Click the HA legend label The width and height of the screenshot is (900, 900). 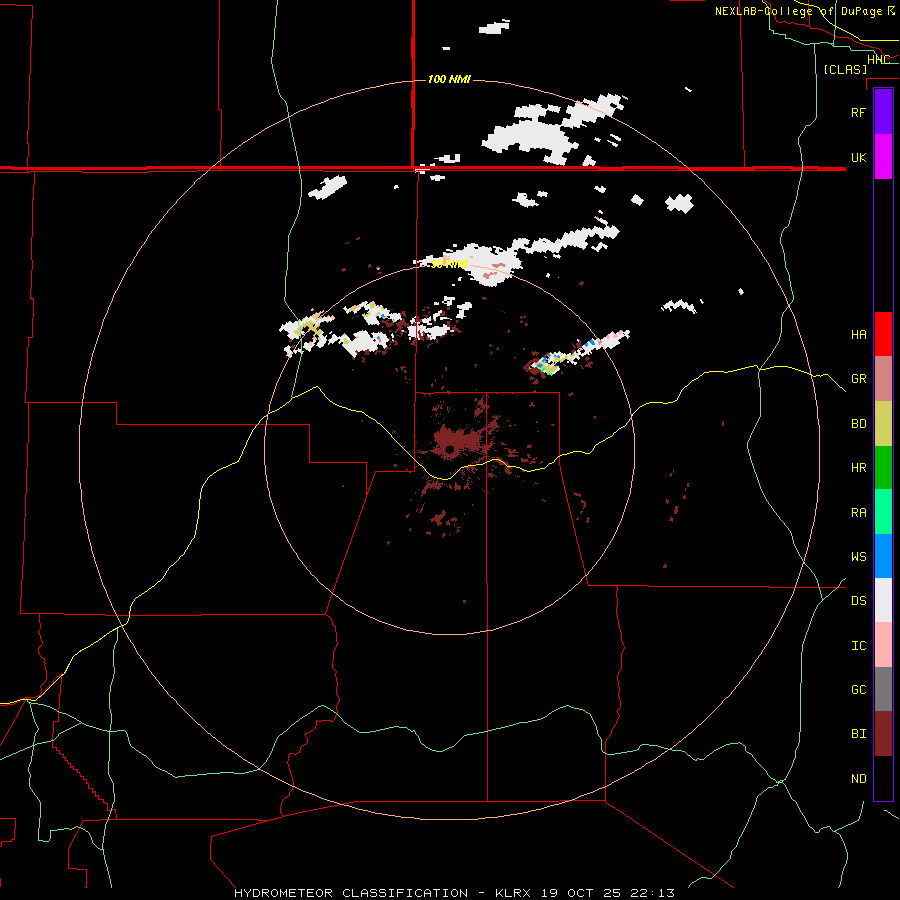pyautogui.click(x=858, y=335)
